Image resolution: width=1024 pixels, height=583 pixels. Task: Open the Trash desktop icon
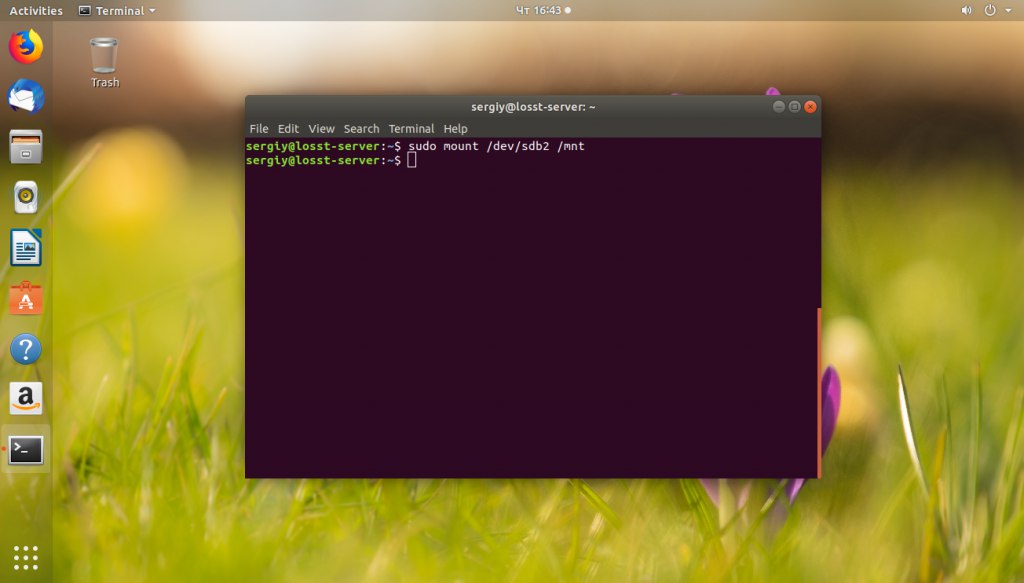[x=104, y=63]
